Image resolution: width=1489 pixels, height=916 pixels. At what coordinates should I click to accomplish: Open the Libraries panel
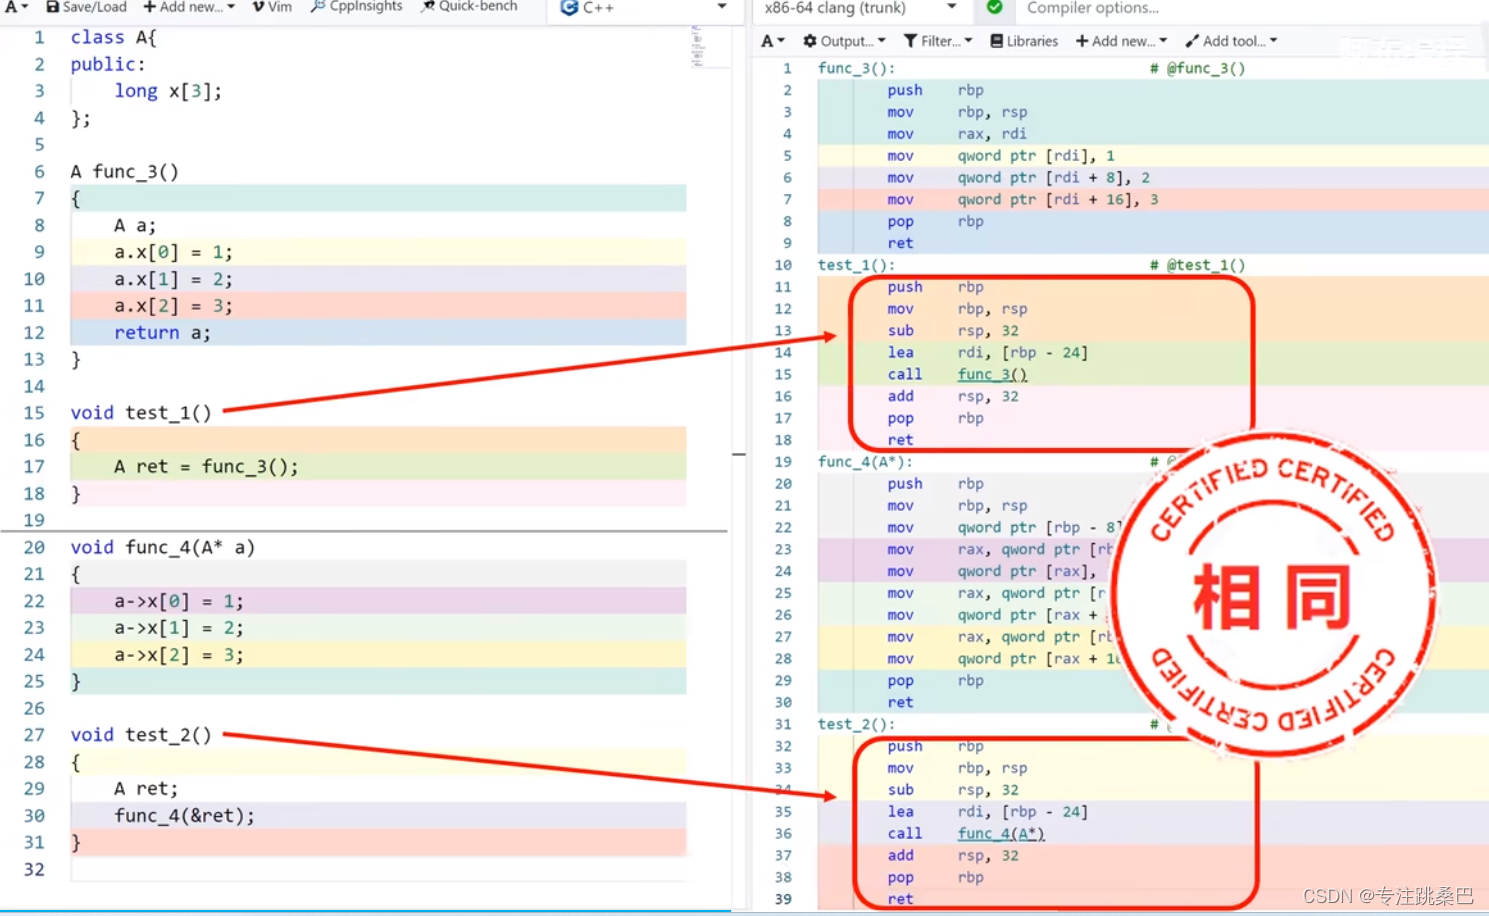click(x=1024, y=41)
